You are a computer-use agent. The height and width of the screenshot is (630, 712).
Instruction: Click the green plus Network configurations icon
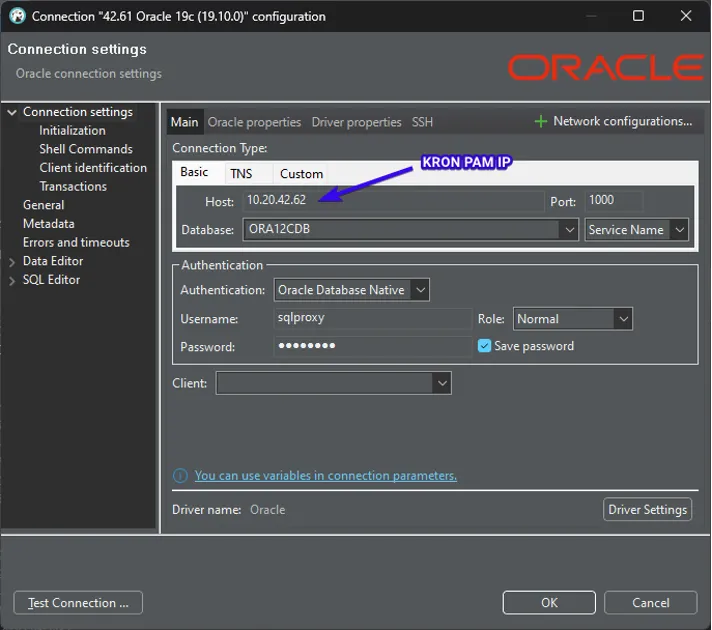click(x=540, y=121)
